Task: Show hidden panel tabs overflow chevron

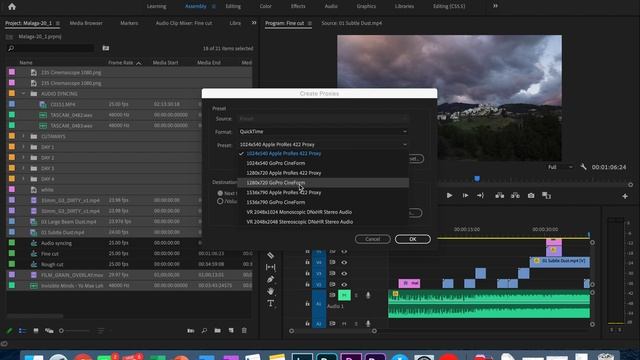Action: [254, 23]
